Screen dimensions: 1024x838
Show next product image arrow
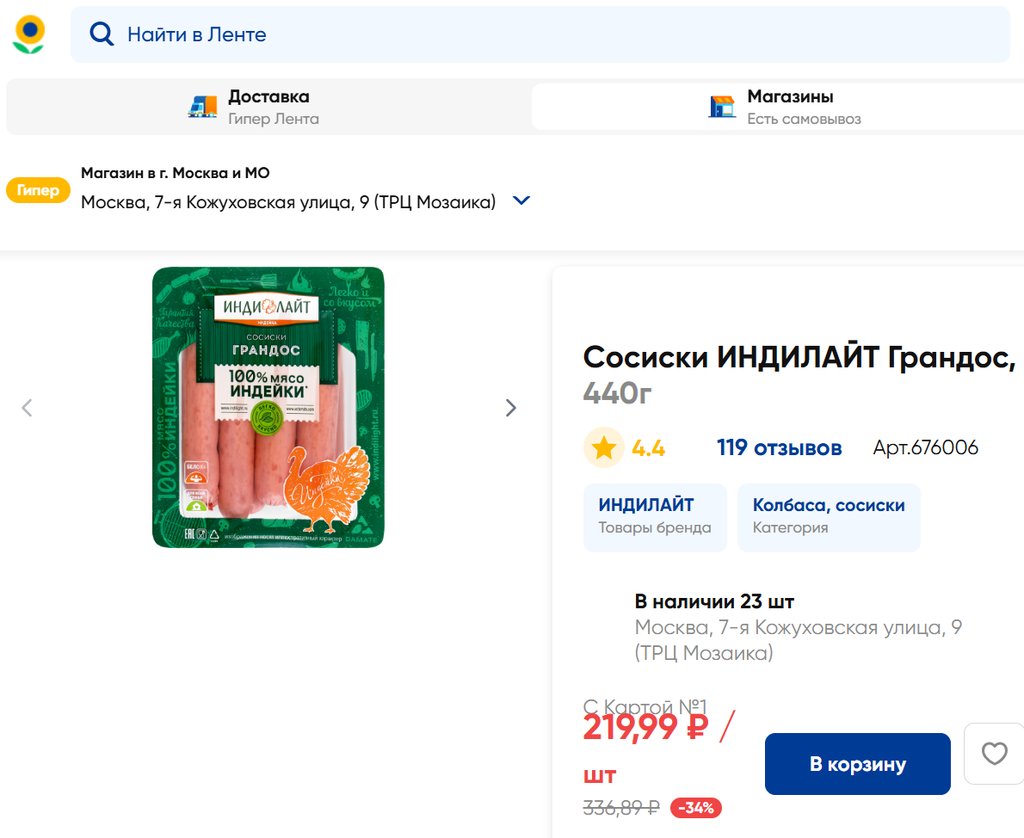[x=511, y=408]
